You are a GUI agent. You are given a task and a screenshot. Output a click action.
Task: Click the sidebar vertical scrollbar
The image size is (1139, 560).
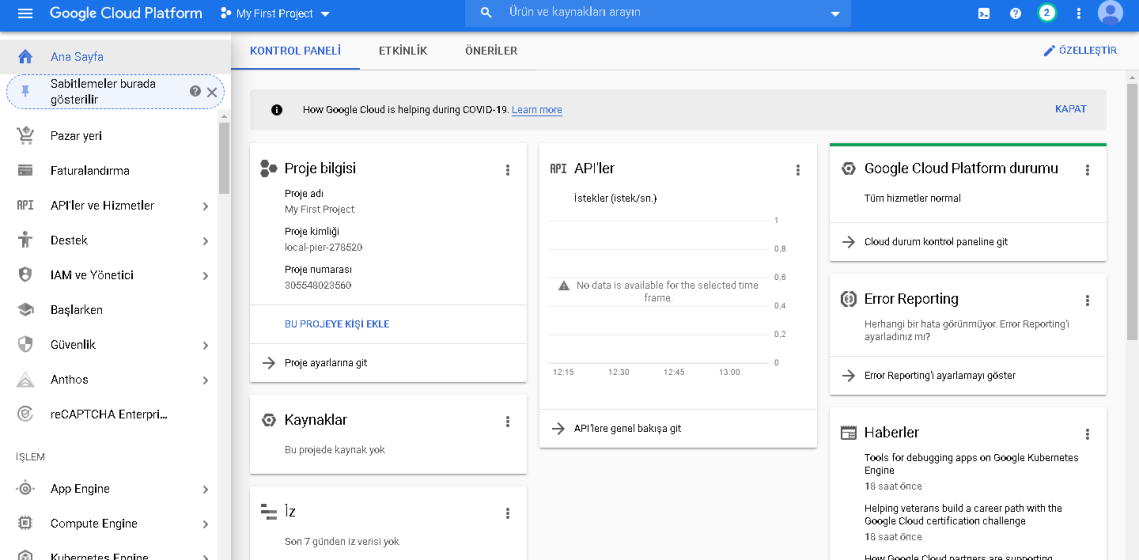(x=224, y=158)
